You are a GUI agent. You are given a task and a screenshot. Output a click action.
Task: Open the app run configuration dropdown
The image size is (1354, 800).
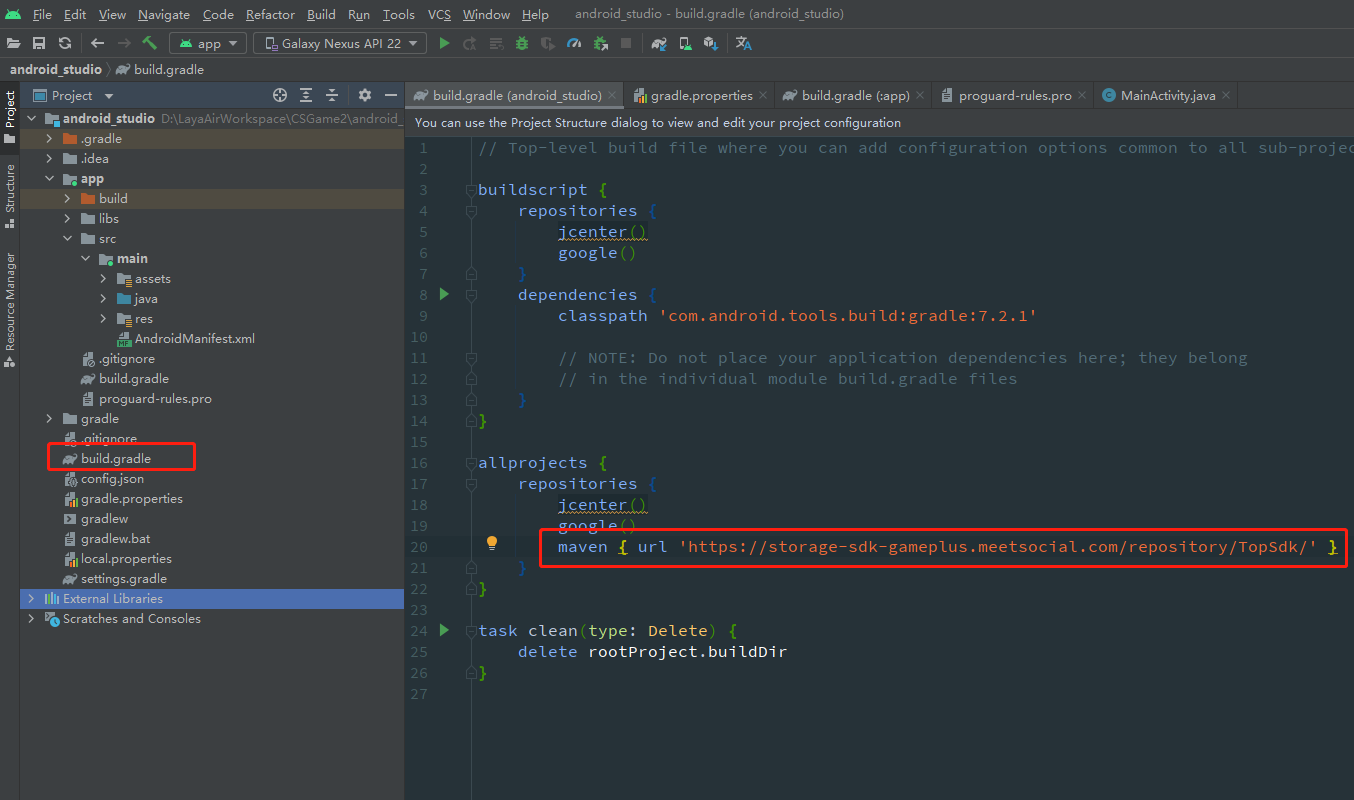(x=208, y=43)
